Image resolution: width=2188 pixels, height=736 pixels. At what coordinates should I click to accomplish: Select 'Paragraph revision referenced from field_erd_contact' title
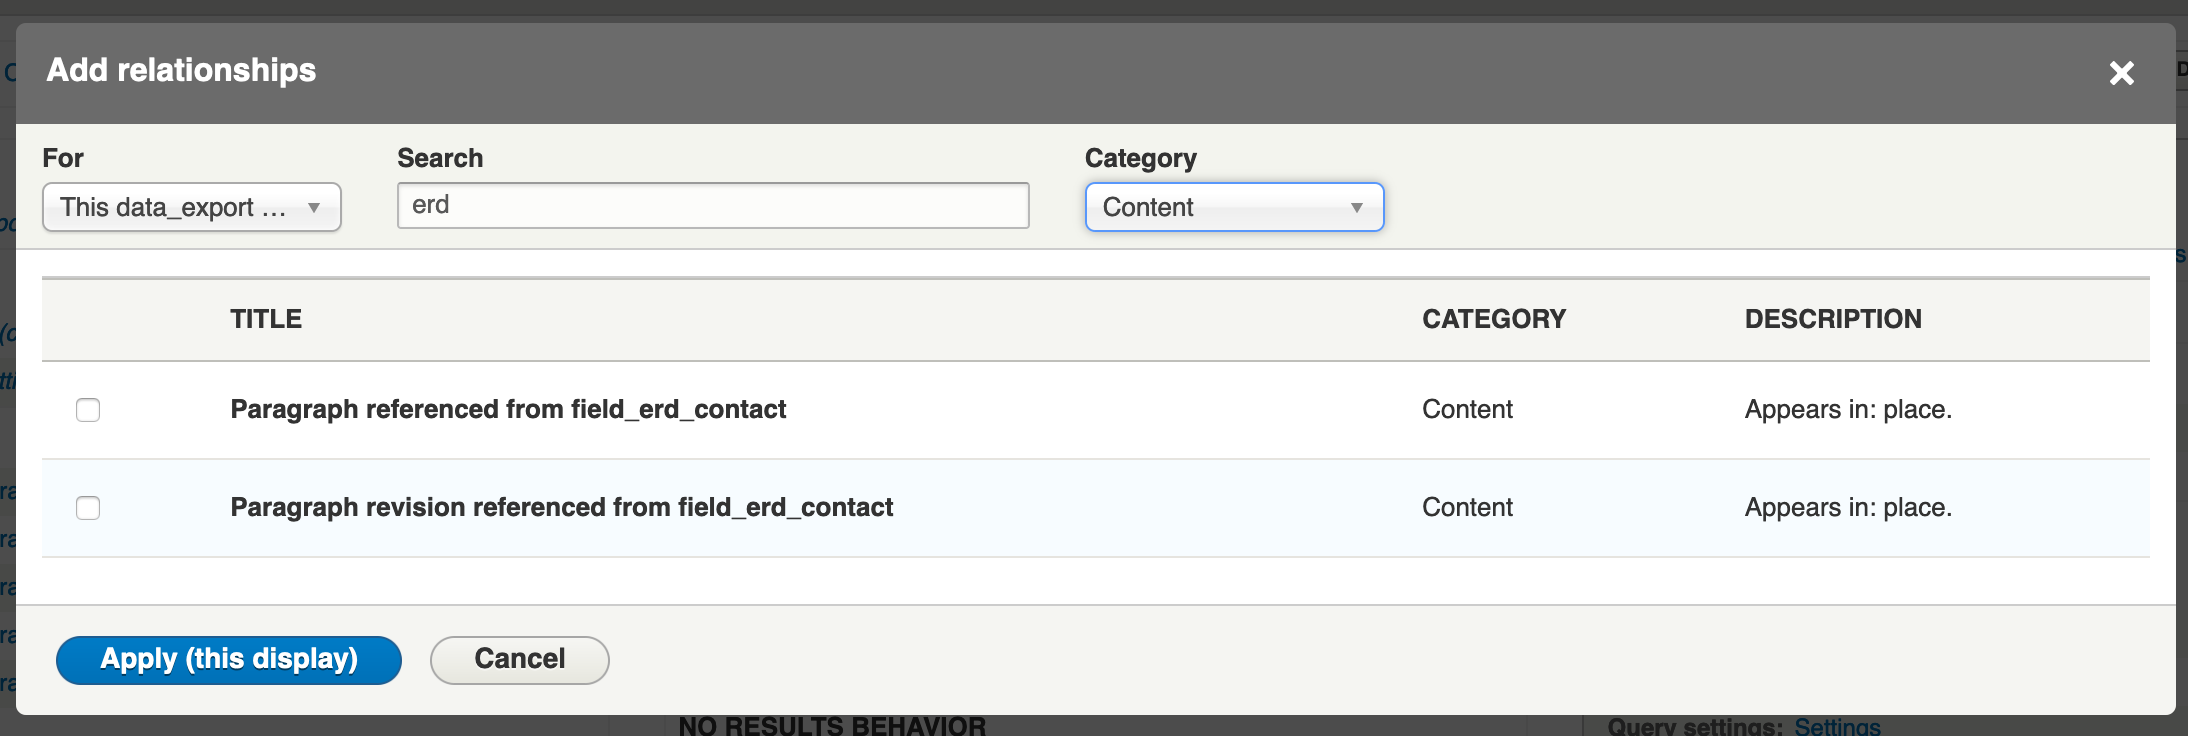pos(562,507)
